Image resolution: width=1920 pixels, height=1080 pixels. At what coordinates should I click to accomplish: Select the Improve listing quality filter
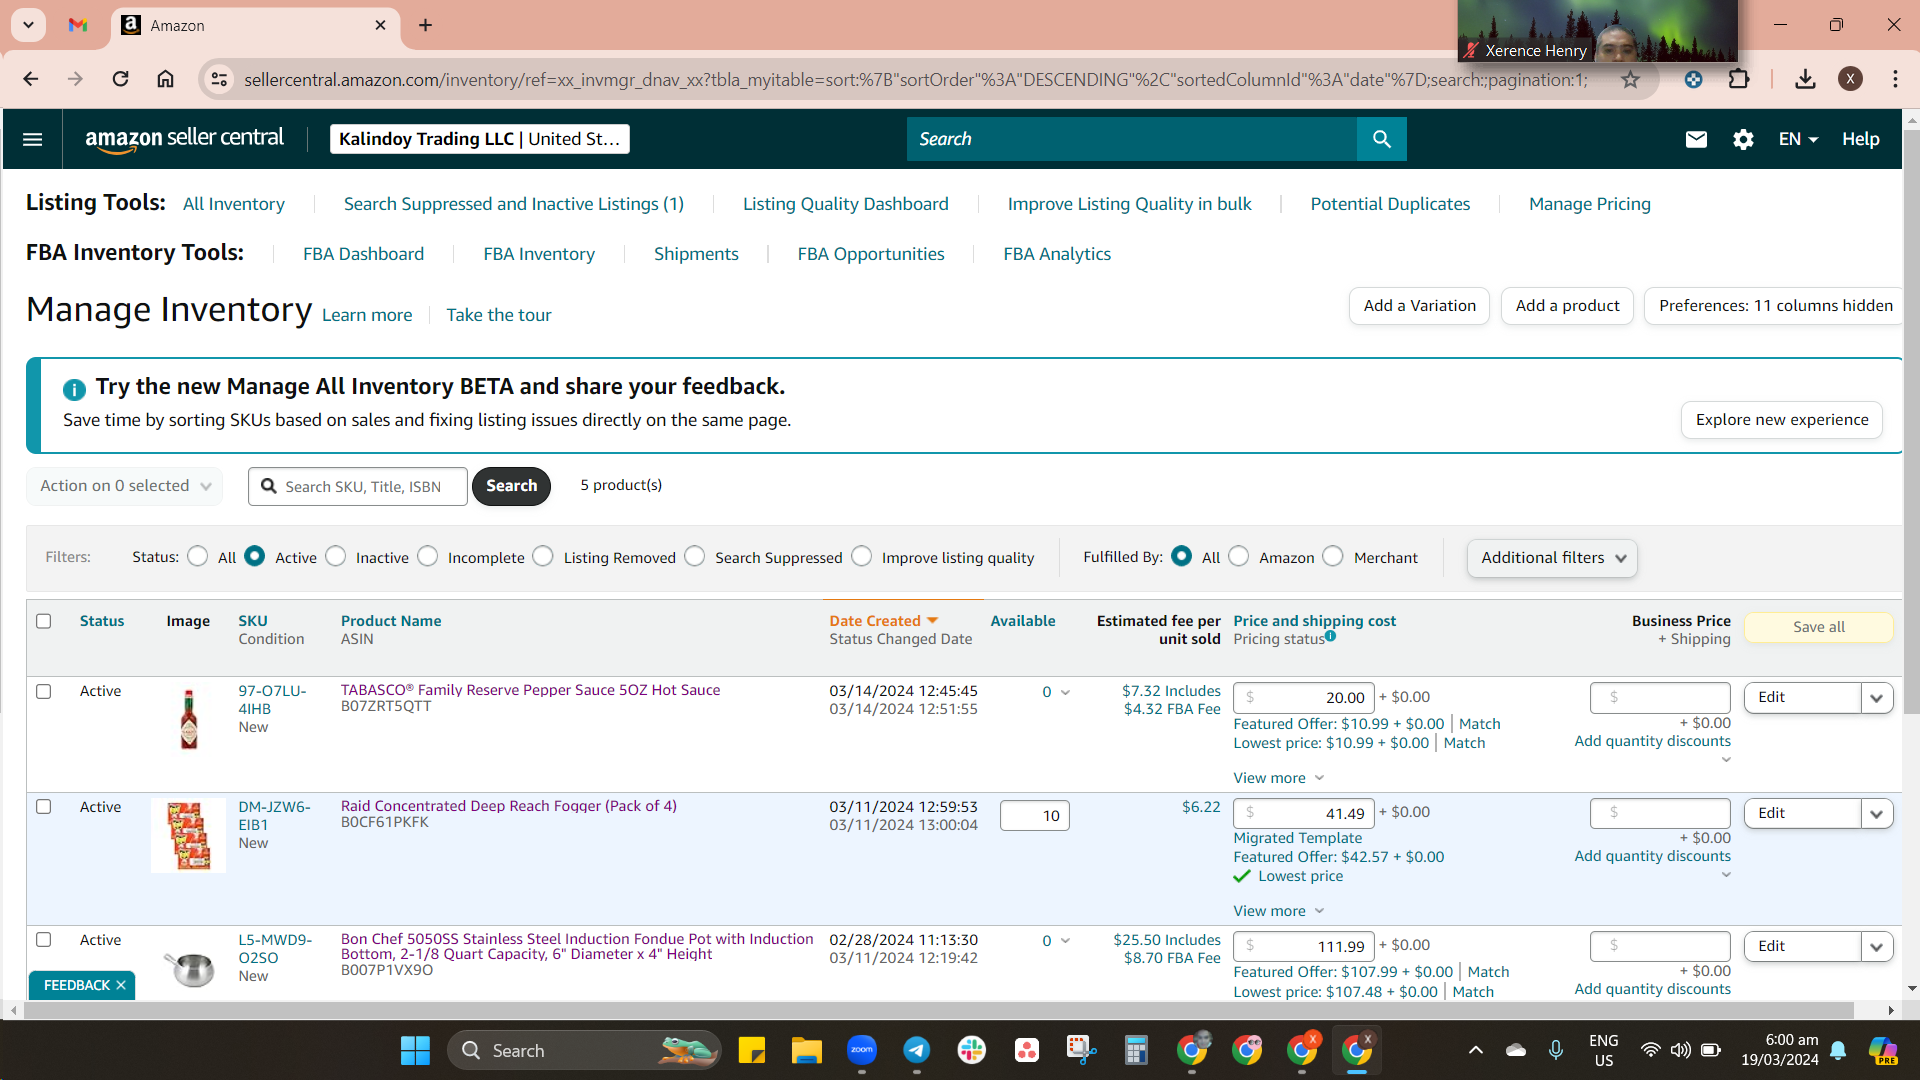862,556
